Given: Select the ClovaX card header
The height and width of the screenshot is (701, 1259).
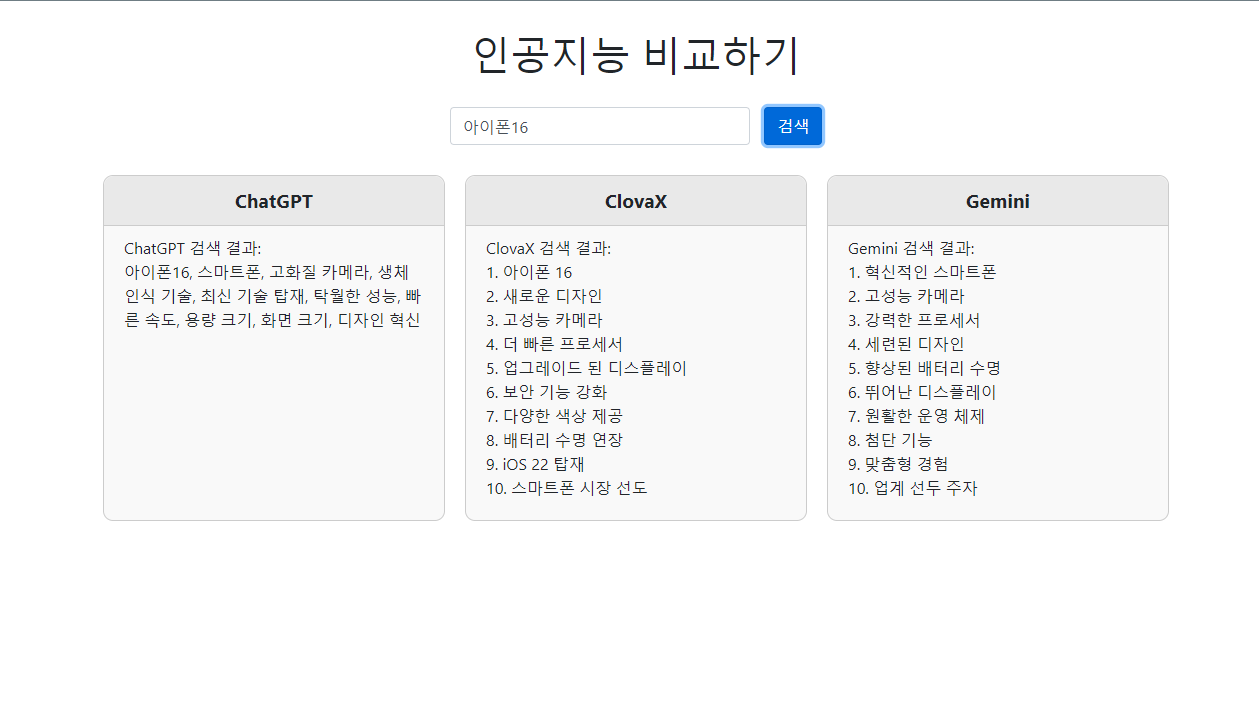Looking at the screenshot, I should [x=636, y=201].
